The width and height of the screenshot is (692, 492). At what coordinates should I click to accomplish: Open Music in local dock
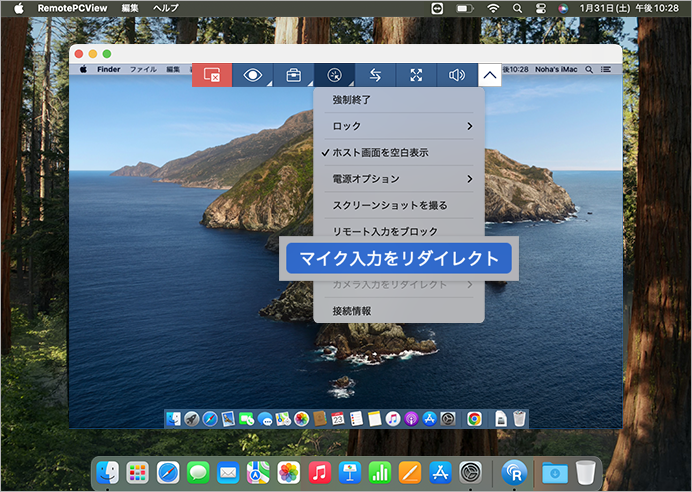tap(320, 473)
